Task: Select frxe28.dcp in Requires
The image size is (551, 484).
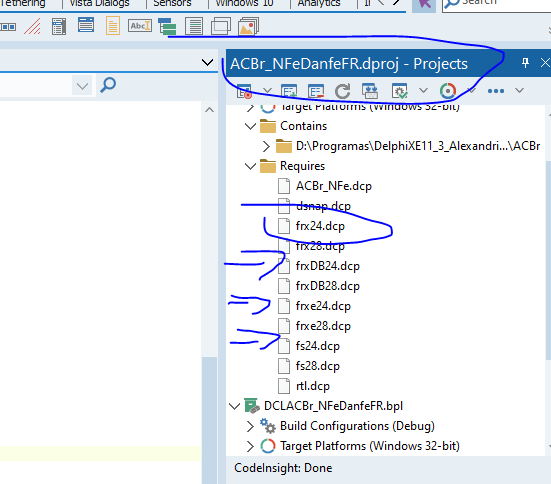Action: (x=323, y=326)
